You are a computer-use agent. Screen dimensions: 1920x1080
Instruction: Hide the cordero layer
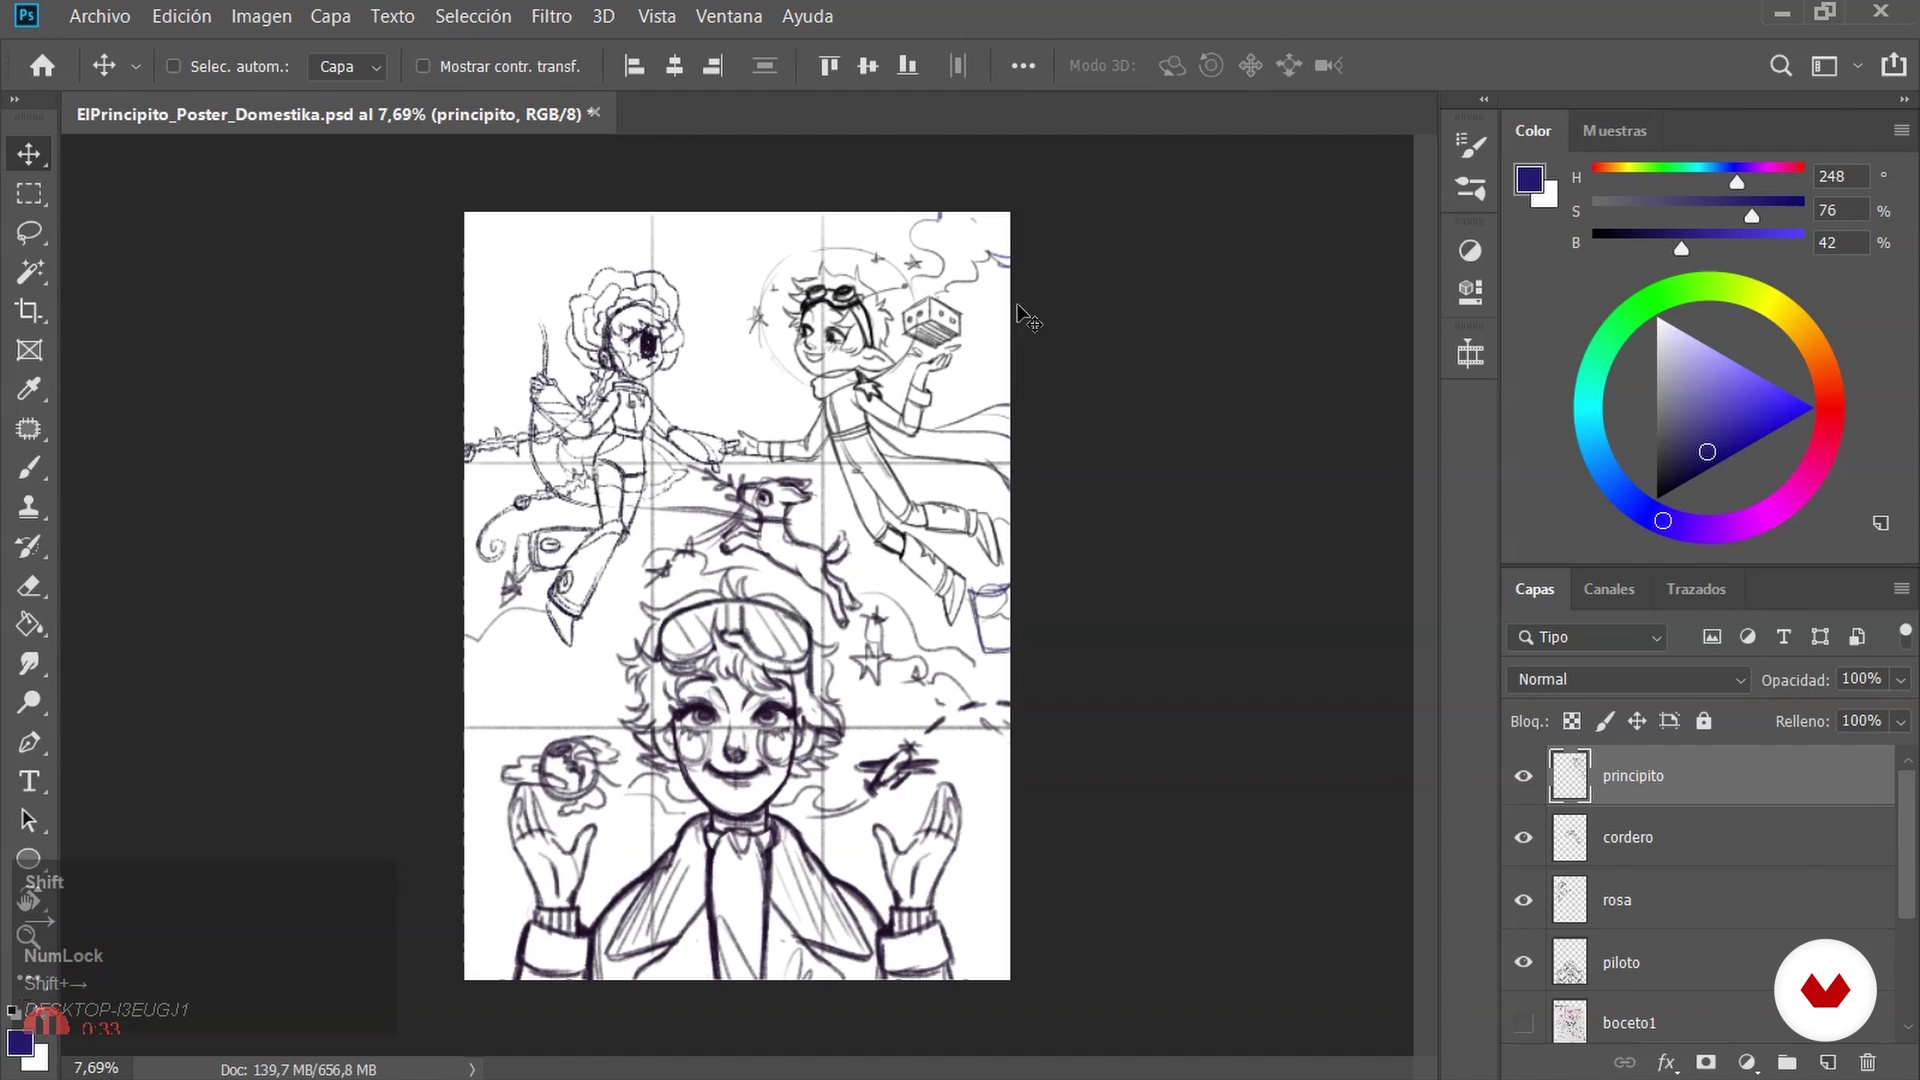coord(1523,838)
